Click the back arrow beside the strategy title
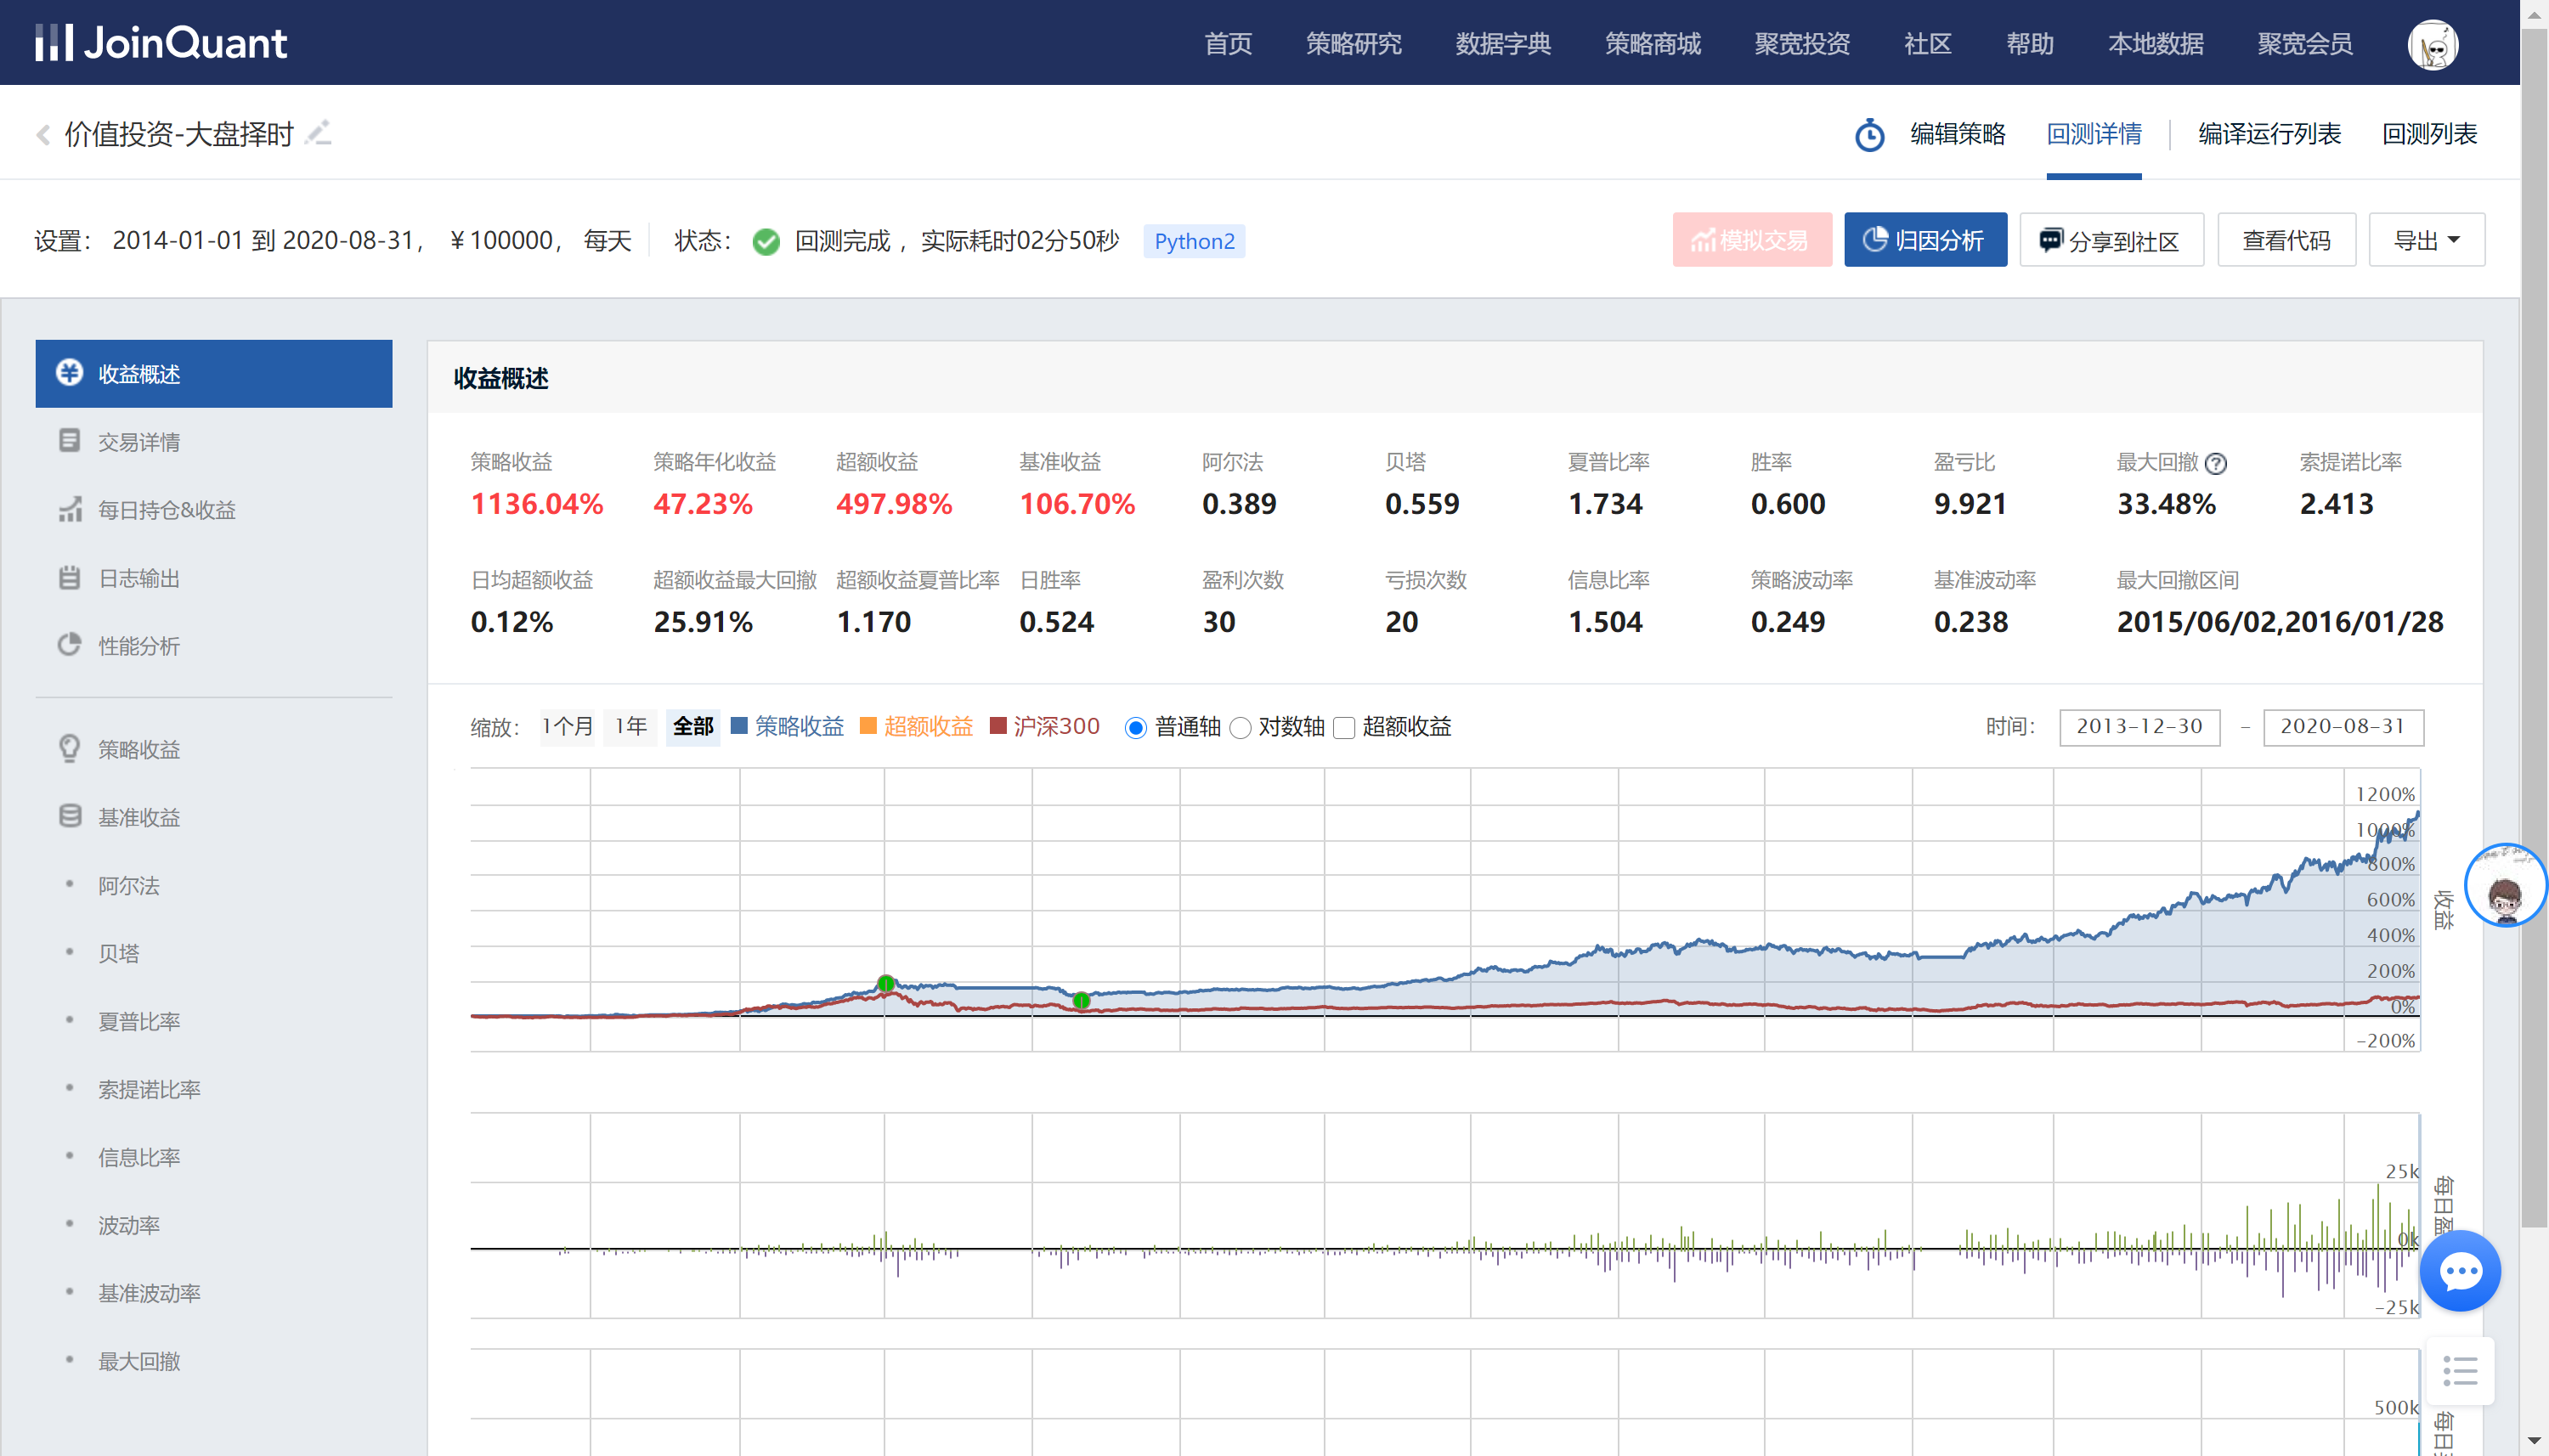The height and width of the screenshot is (1456, 2549). [x=43, y=134]
